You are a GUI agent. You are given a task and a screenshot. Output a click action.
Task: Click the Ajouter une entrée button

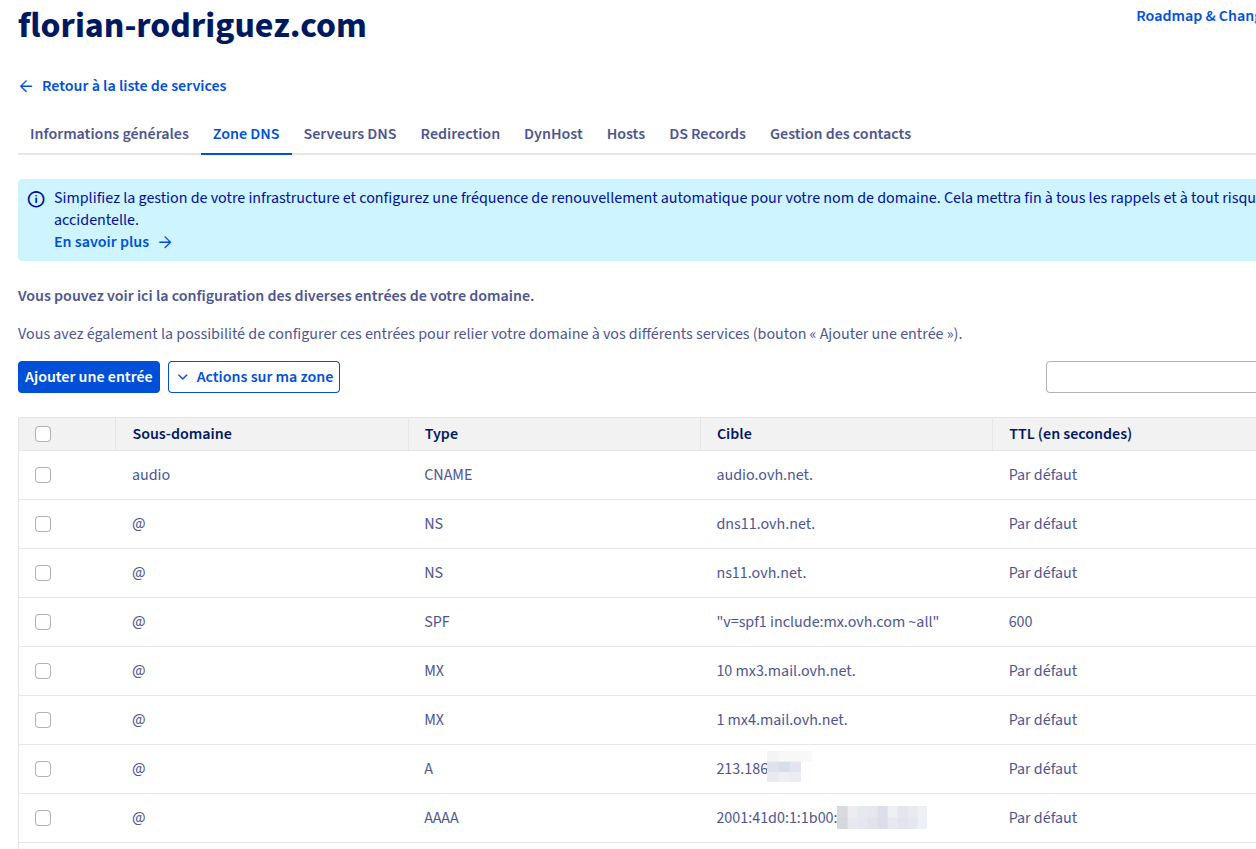(x=88, y=377)
